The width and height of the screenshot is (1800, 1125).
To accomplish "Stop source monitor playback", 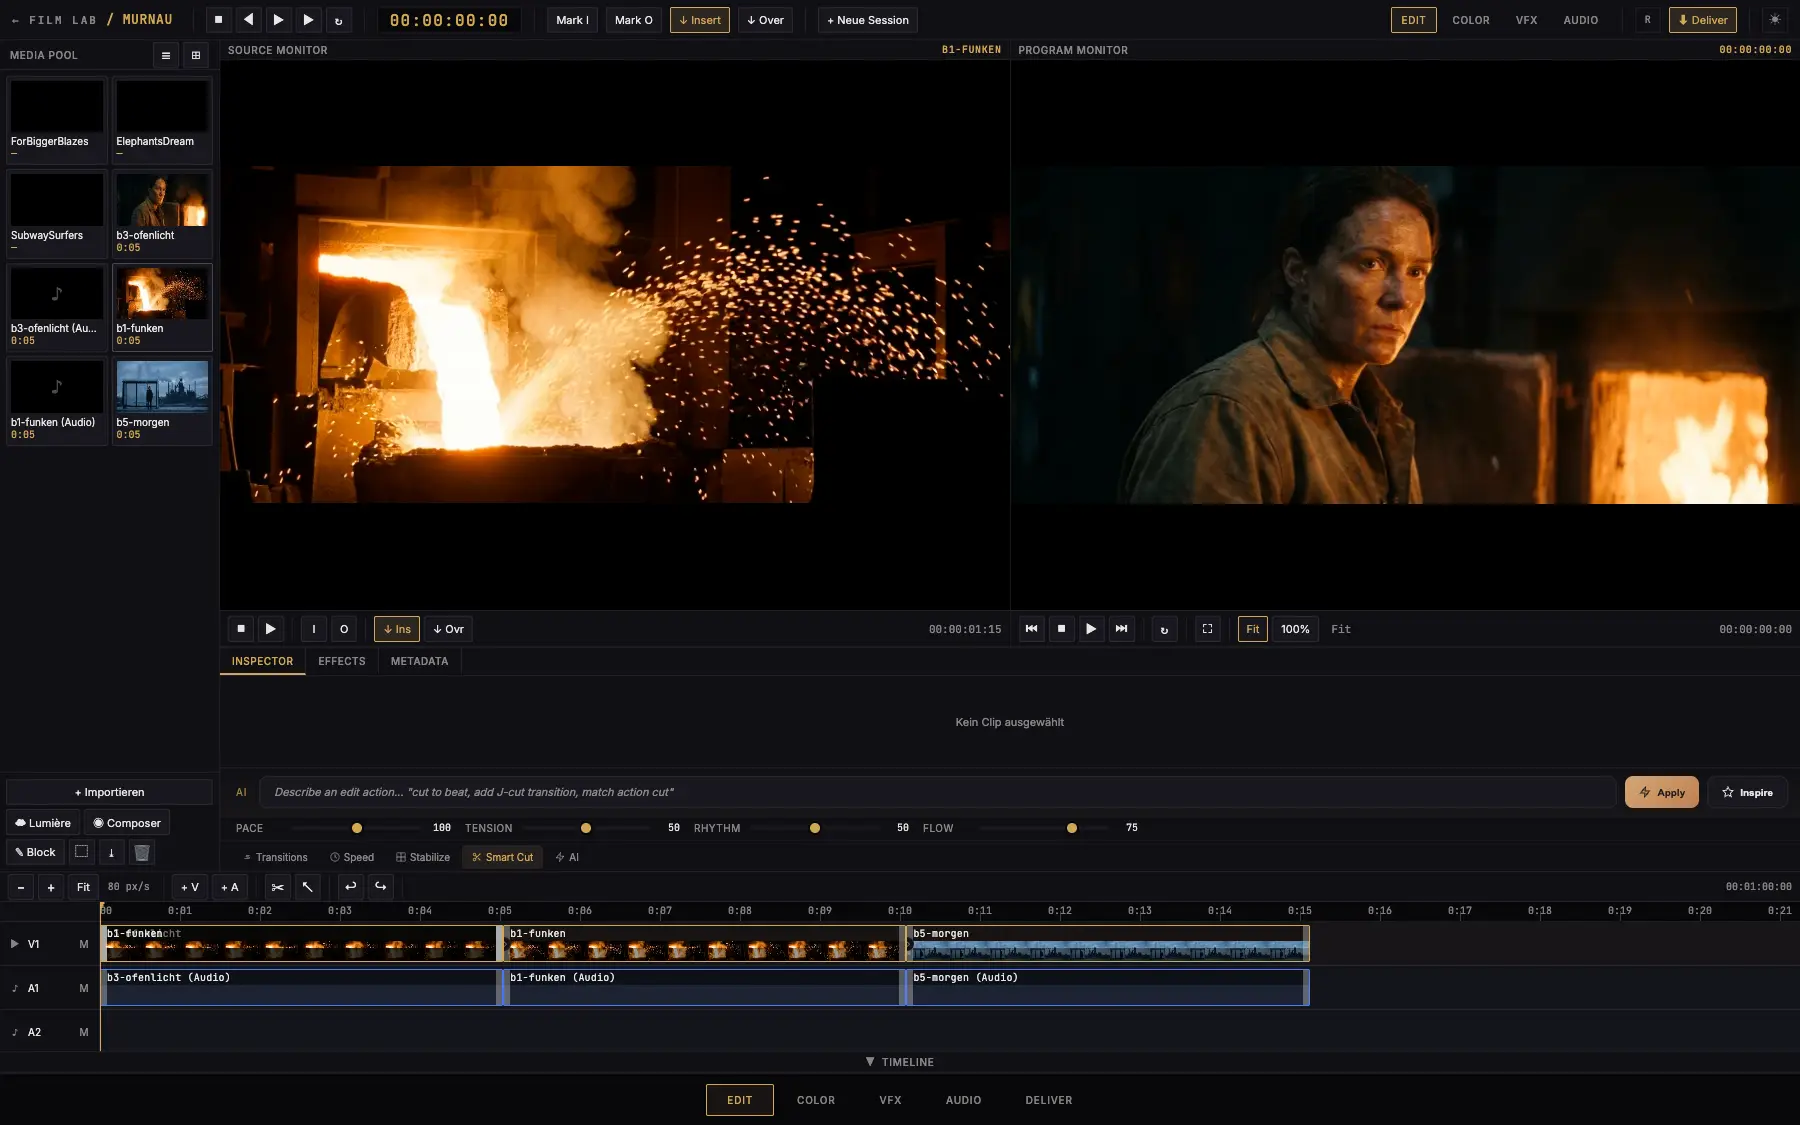I will tap(241, 629).
